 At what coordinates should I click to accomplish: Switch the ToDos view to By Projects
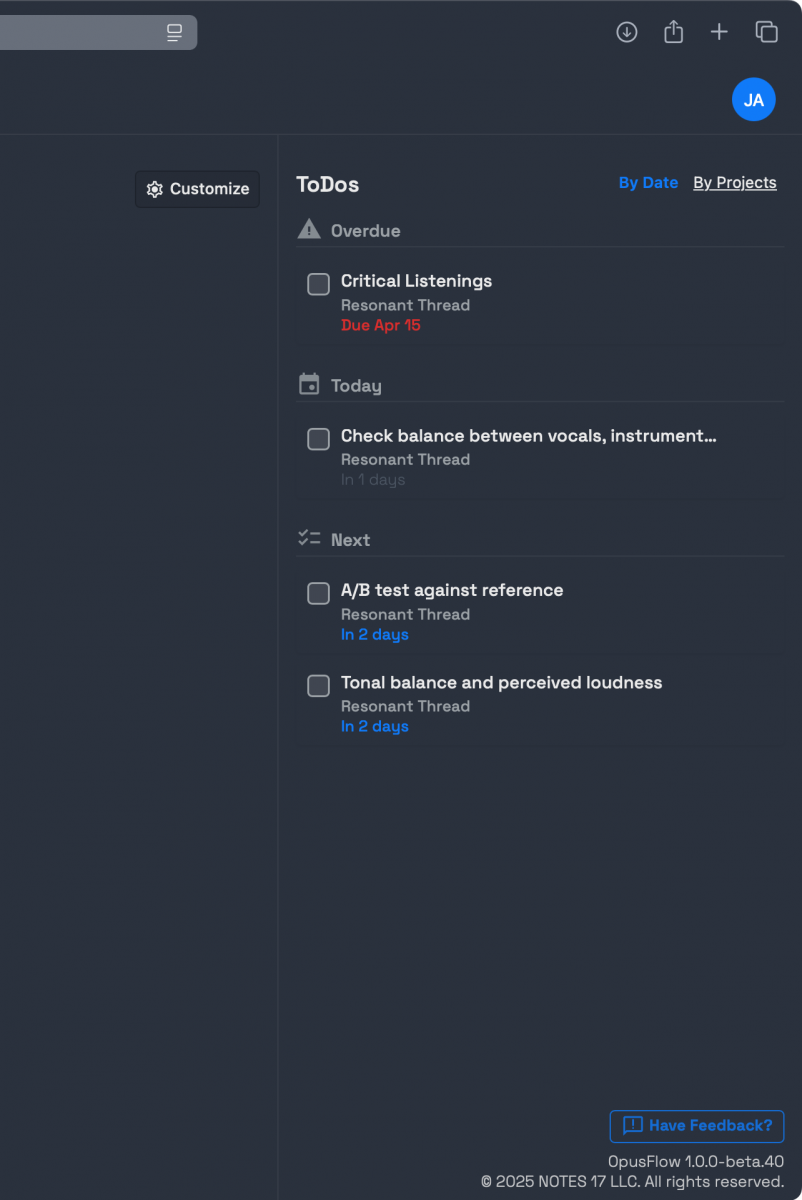click(x=735, y=183)
